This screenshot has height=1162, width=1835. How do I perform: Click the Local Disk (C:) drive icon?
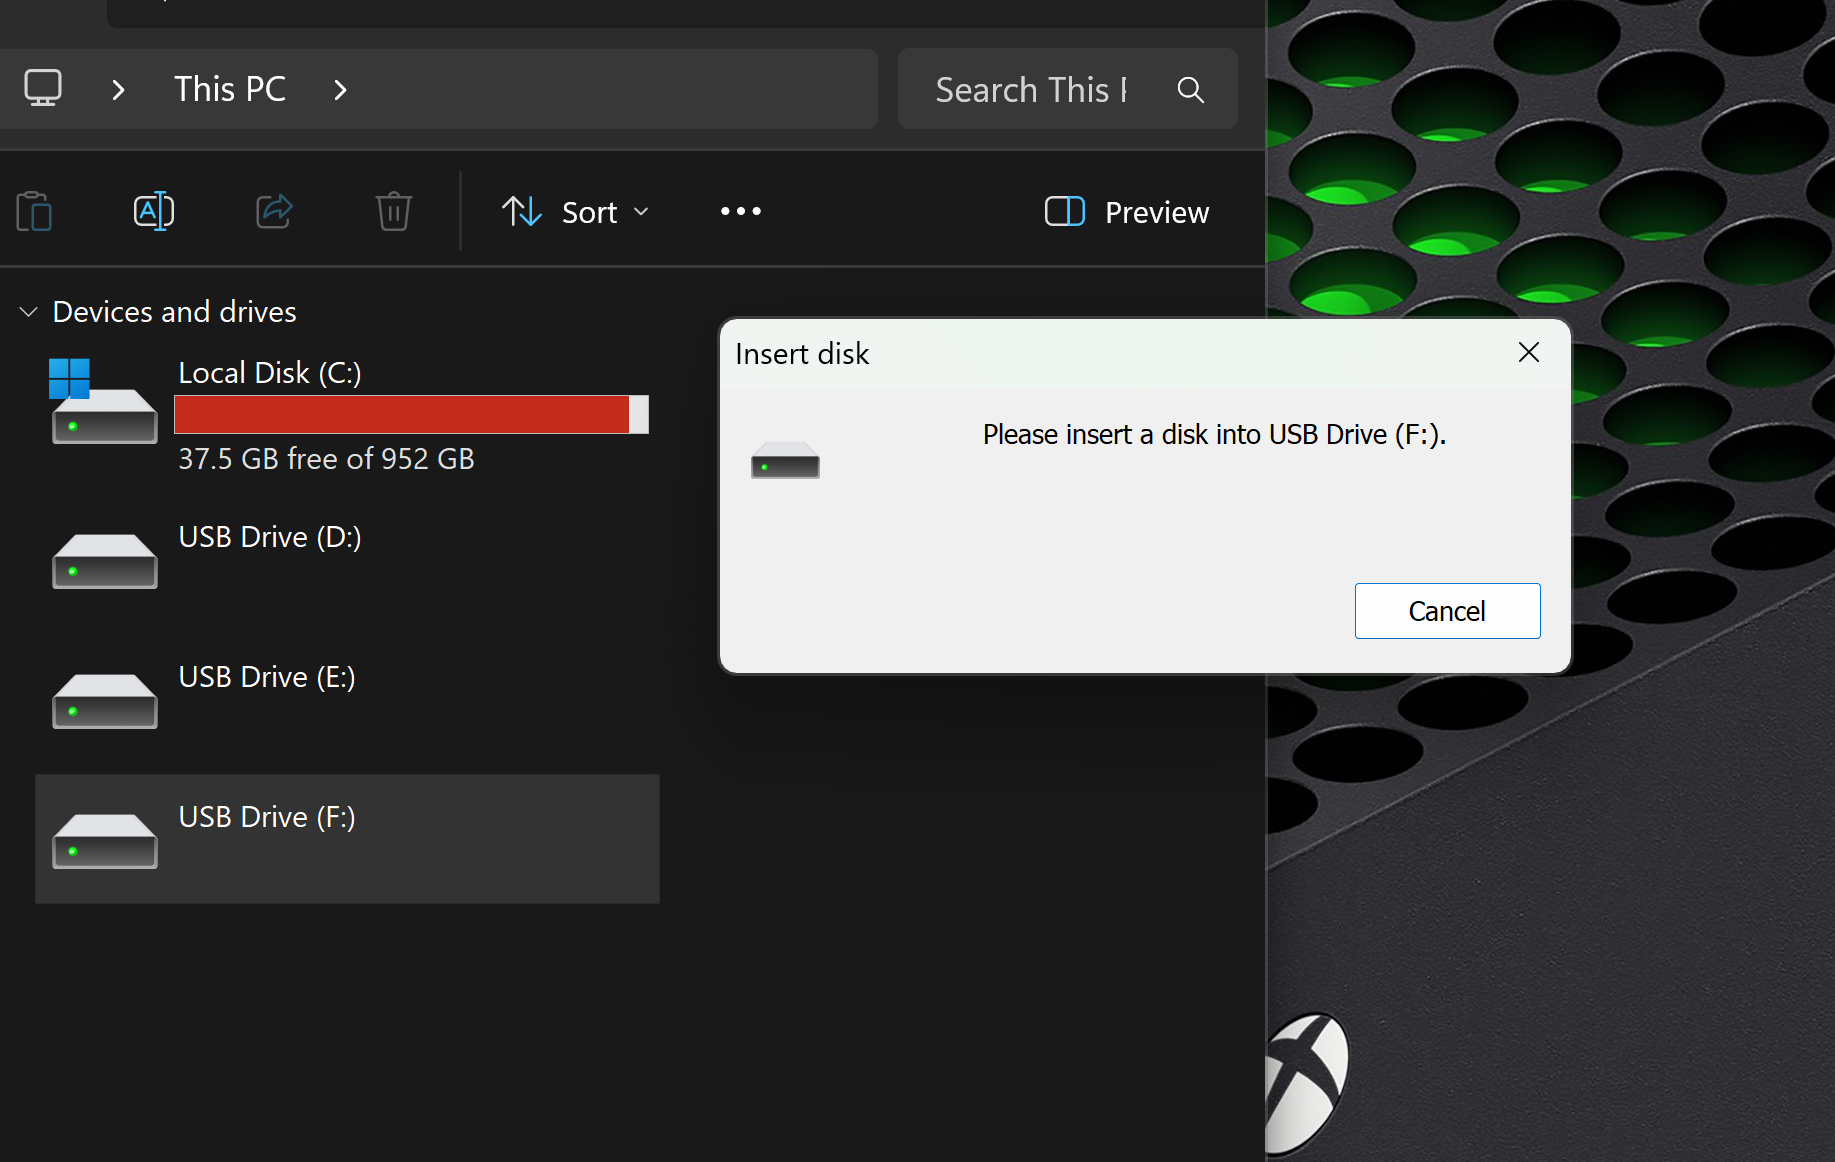(103, 401)
